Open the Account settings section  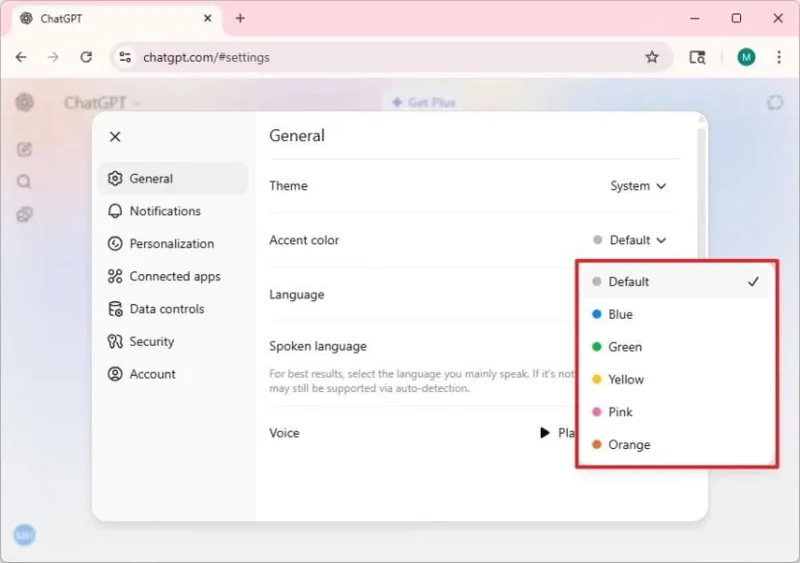173,374
